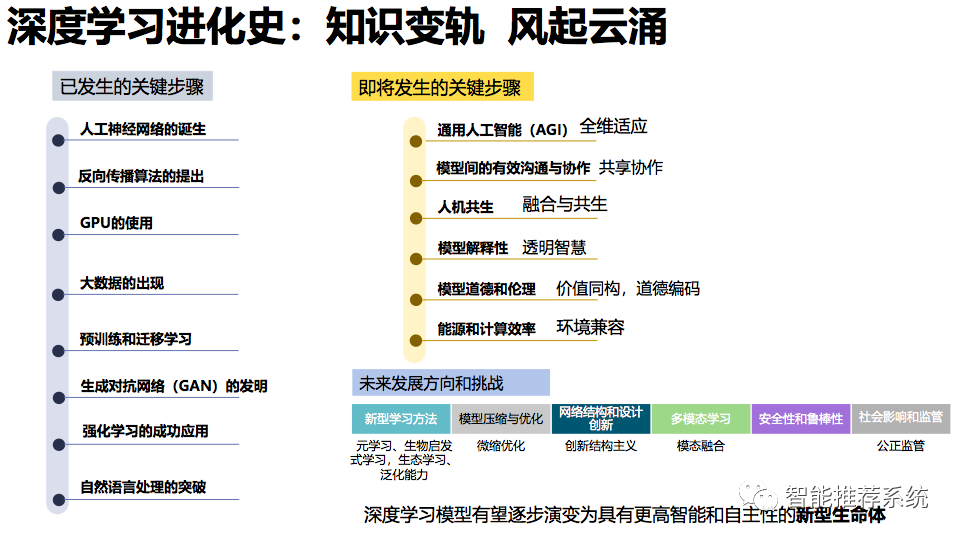Select the 未来发展方向和挑战 blue header
This screenshot has height=540, width=960.
point(451,383)
